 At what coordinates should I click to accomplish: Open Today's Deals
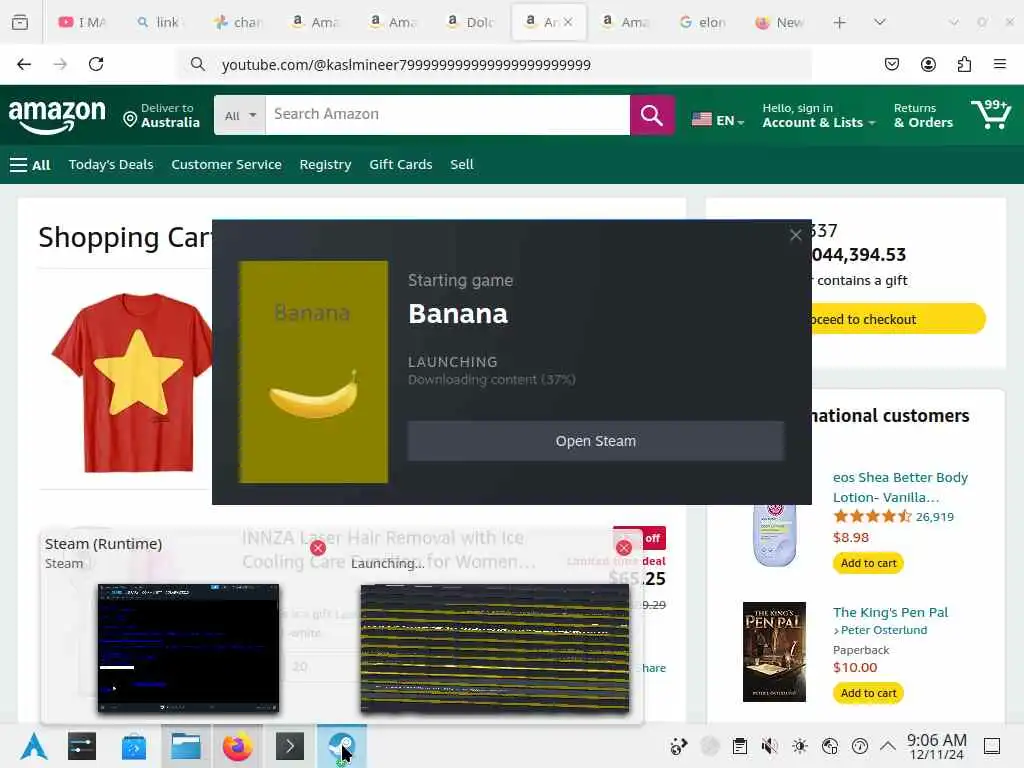pos(111,165)
